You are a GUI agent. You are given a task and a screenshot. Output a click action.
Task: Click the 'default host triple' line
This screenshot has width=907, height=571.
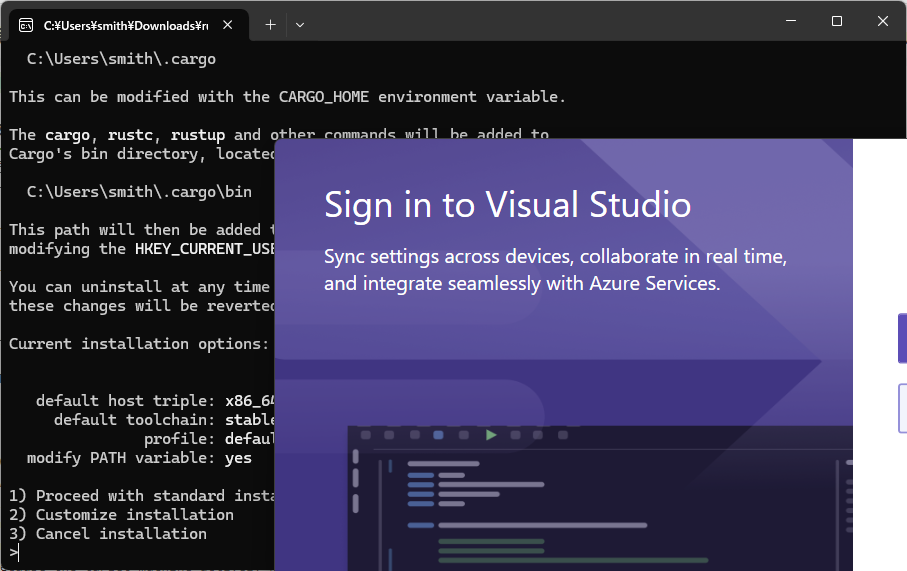155,401
